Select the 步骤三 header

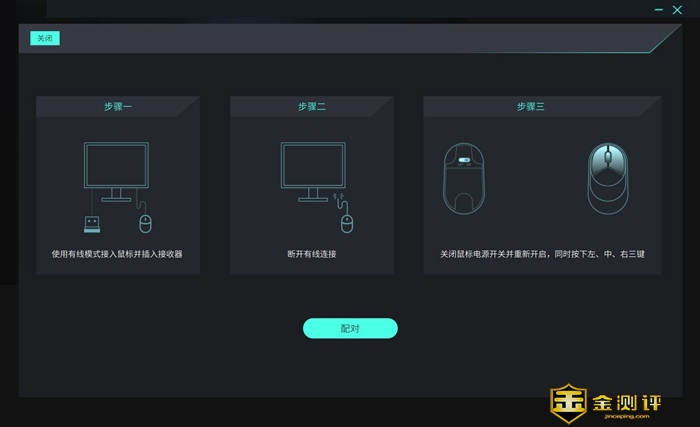click(530, 106)
